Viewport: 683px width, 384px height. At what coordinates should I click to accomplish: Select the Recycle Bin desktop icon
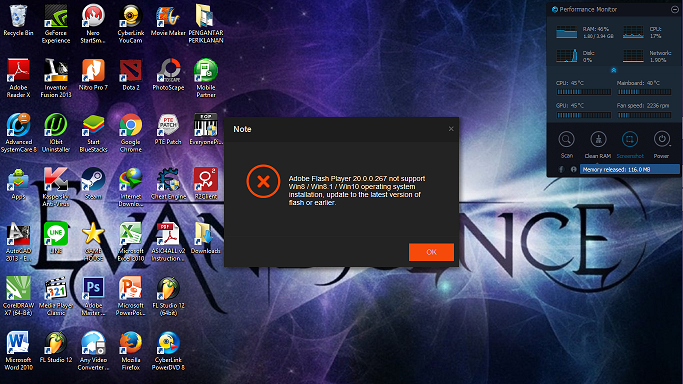[18, 20]
